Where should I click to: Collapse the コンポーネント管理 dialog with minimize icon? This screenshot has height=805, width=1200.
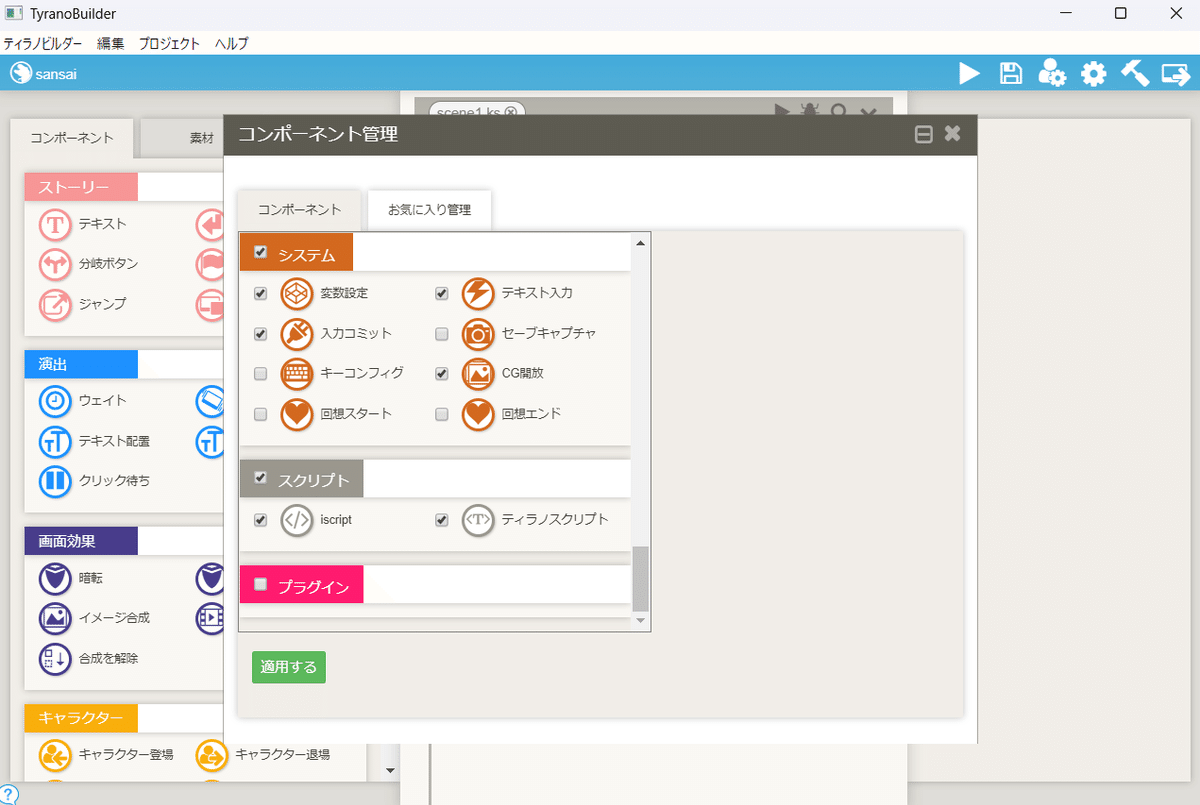(x=924, y=134)
